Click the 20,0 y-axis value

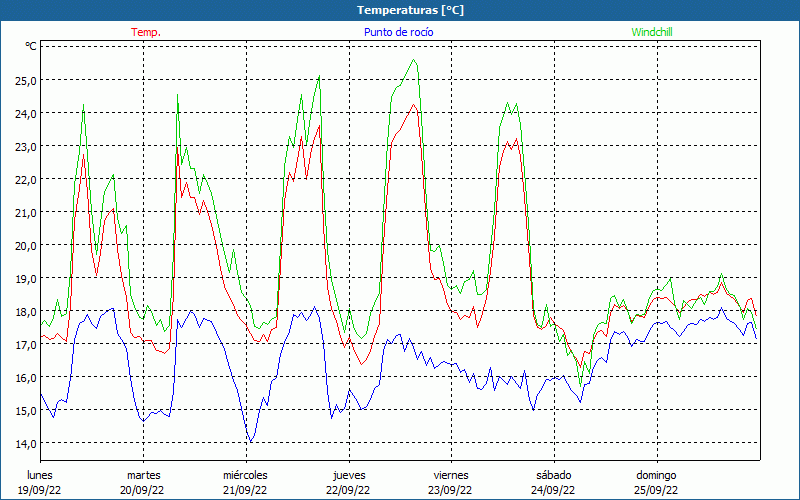pos(26,246)
